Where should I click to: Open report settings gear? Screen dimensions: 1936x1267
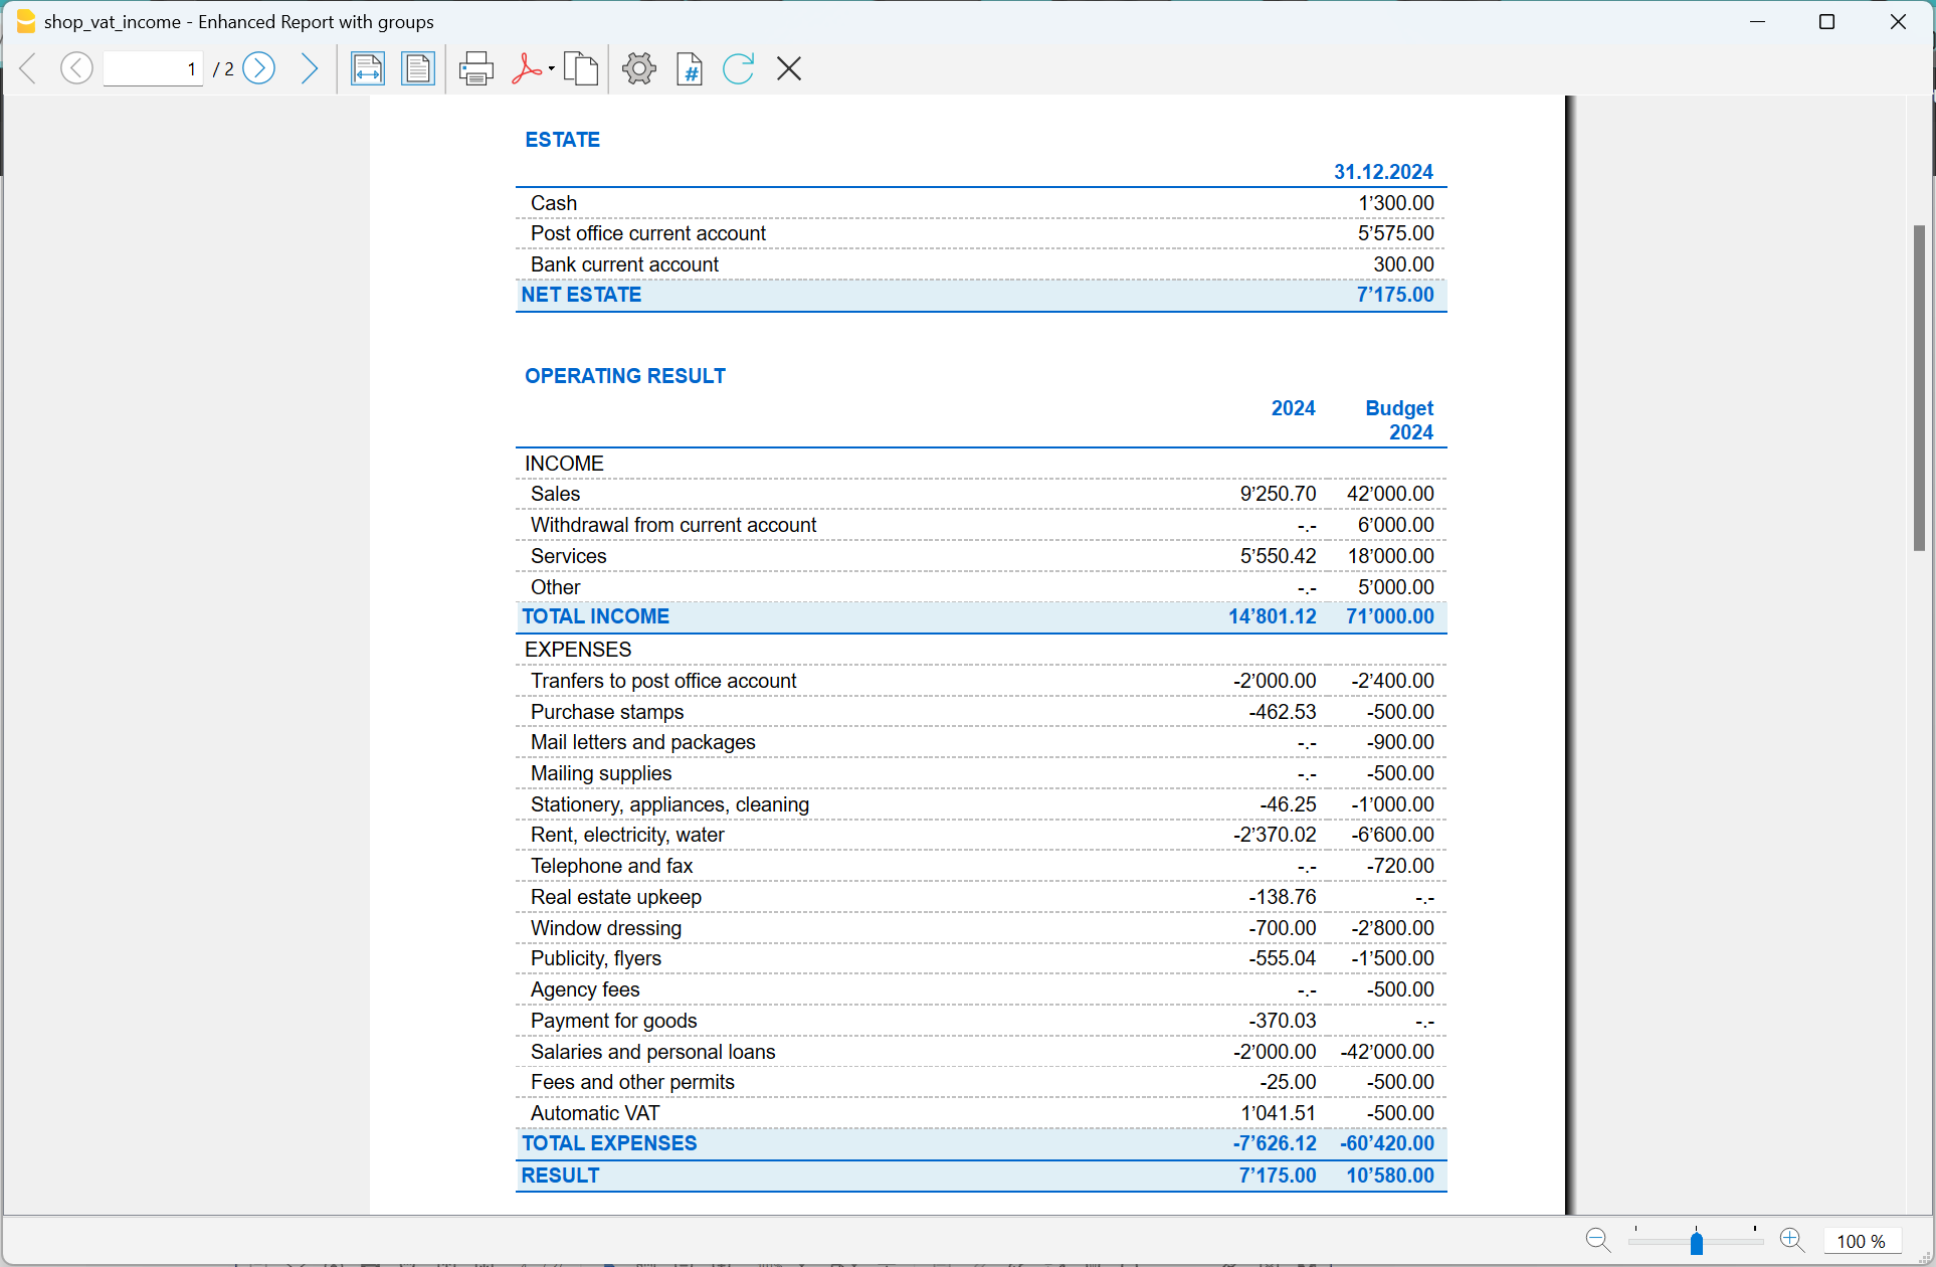tap(639, 69)
